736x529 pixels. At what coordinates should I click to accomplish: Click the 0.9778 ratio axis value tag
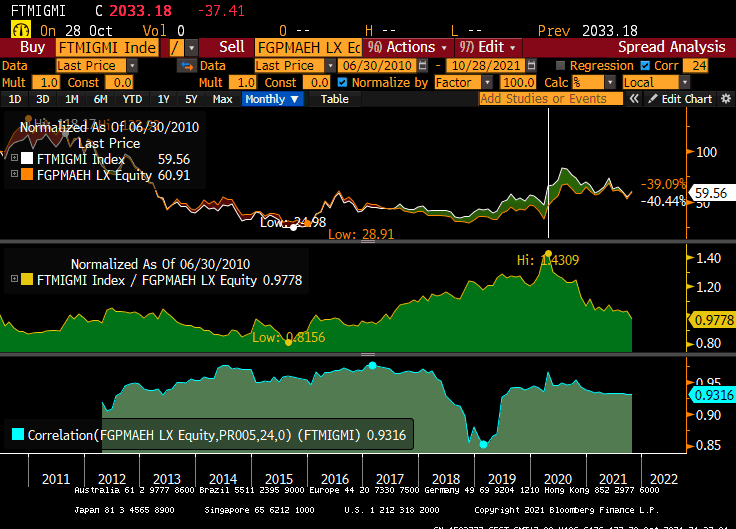(x=712, y=320)
